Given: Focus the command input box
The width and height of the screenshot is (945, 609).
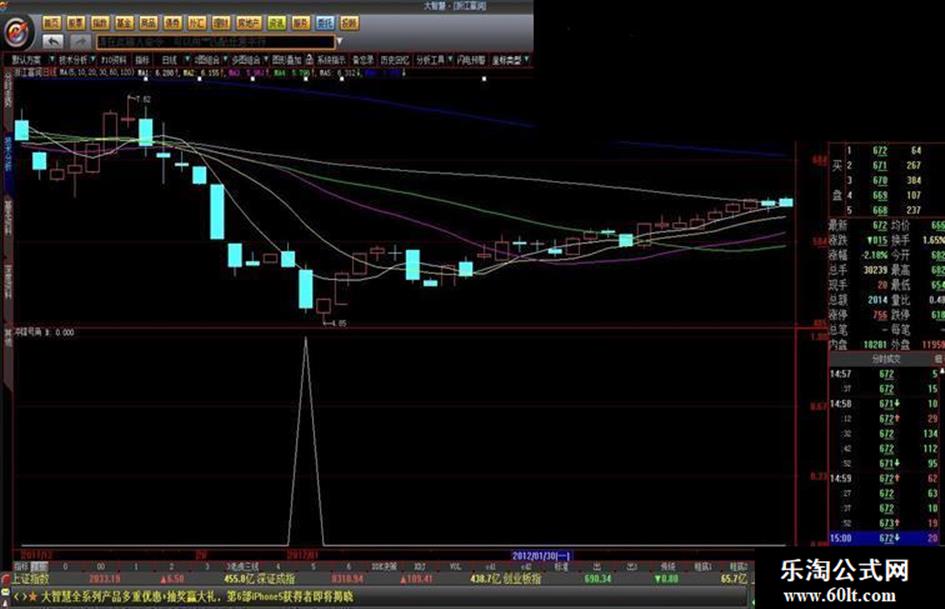Looking at the screenshot, I should pos(215,42).
